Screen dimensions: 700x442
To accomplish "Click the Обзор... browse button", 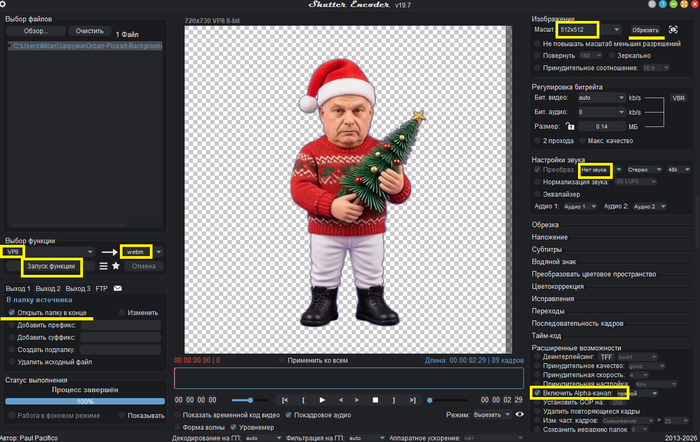I will [36, 31].
